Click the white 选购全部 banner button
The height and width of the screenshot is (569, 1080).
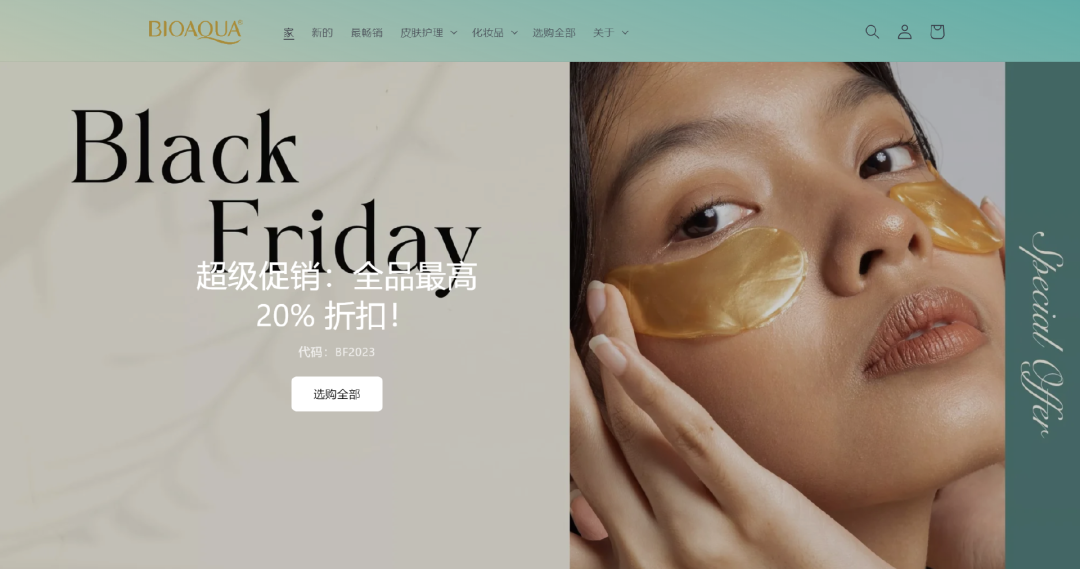click(x=337, y=394)
